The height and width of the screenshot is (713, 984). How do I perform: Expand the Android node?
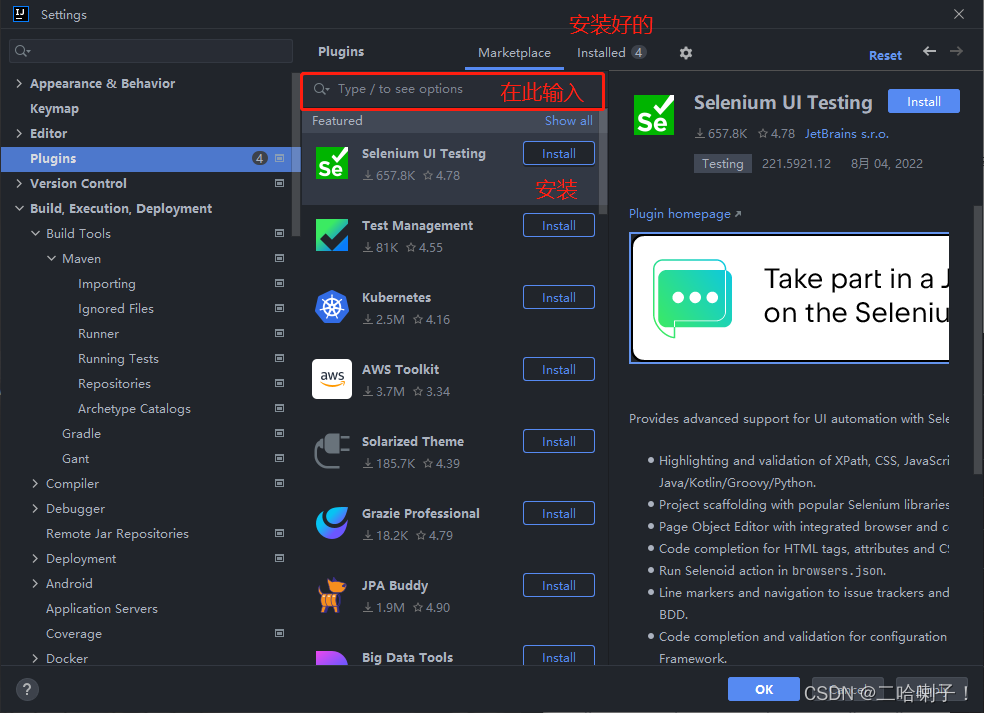pos(35,584)
